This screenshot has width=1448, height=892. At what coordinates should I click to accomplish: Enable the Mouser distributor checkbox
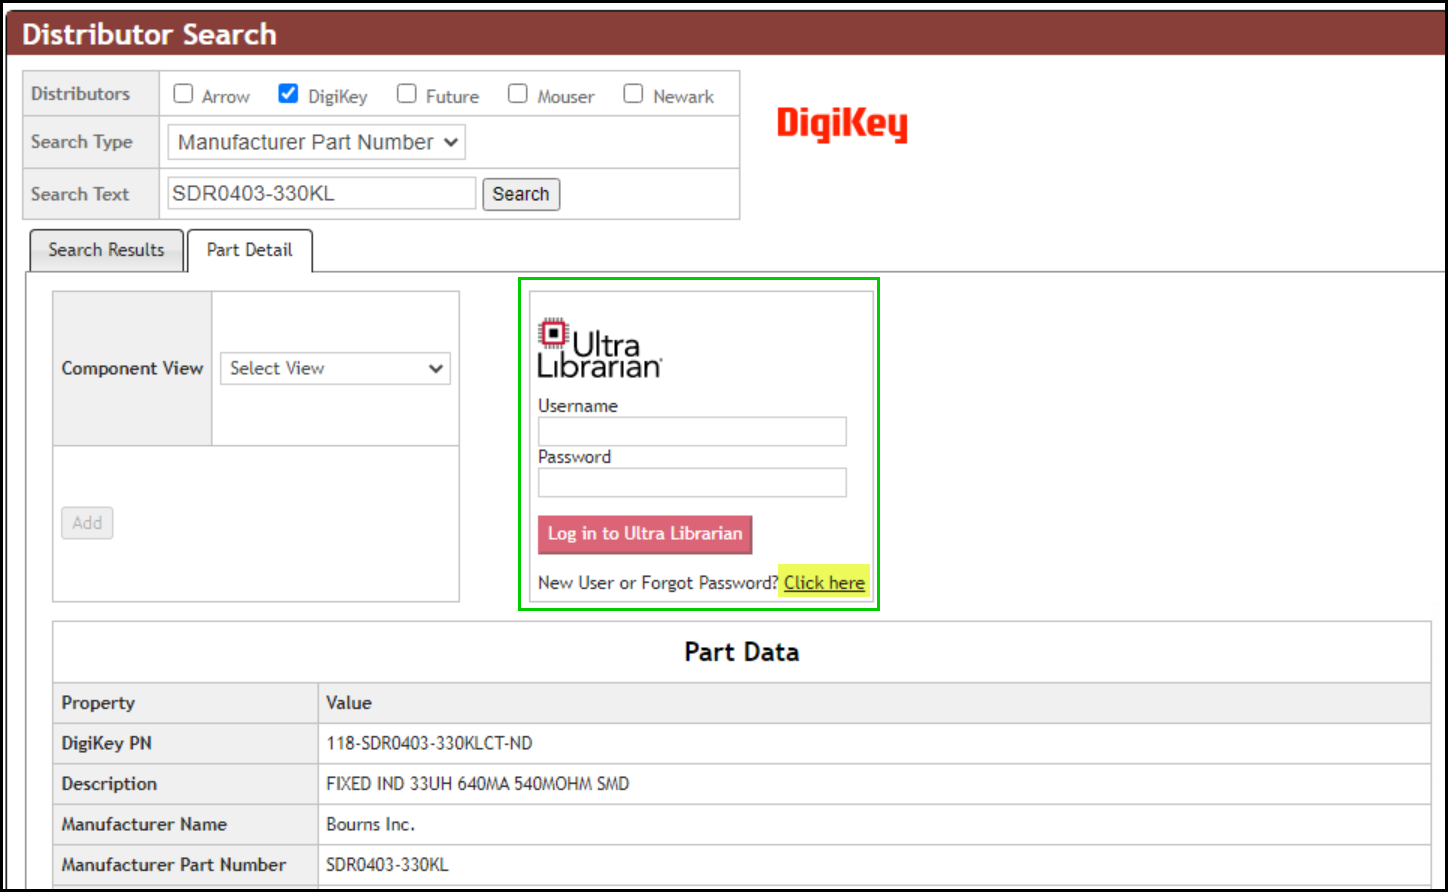click(518, 92)
